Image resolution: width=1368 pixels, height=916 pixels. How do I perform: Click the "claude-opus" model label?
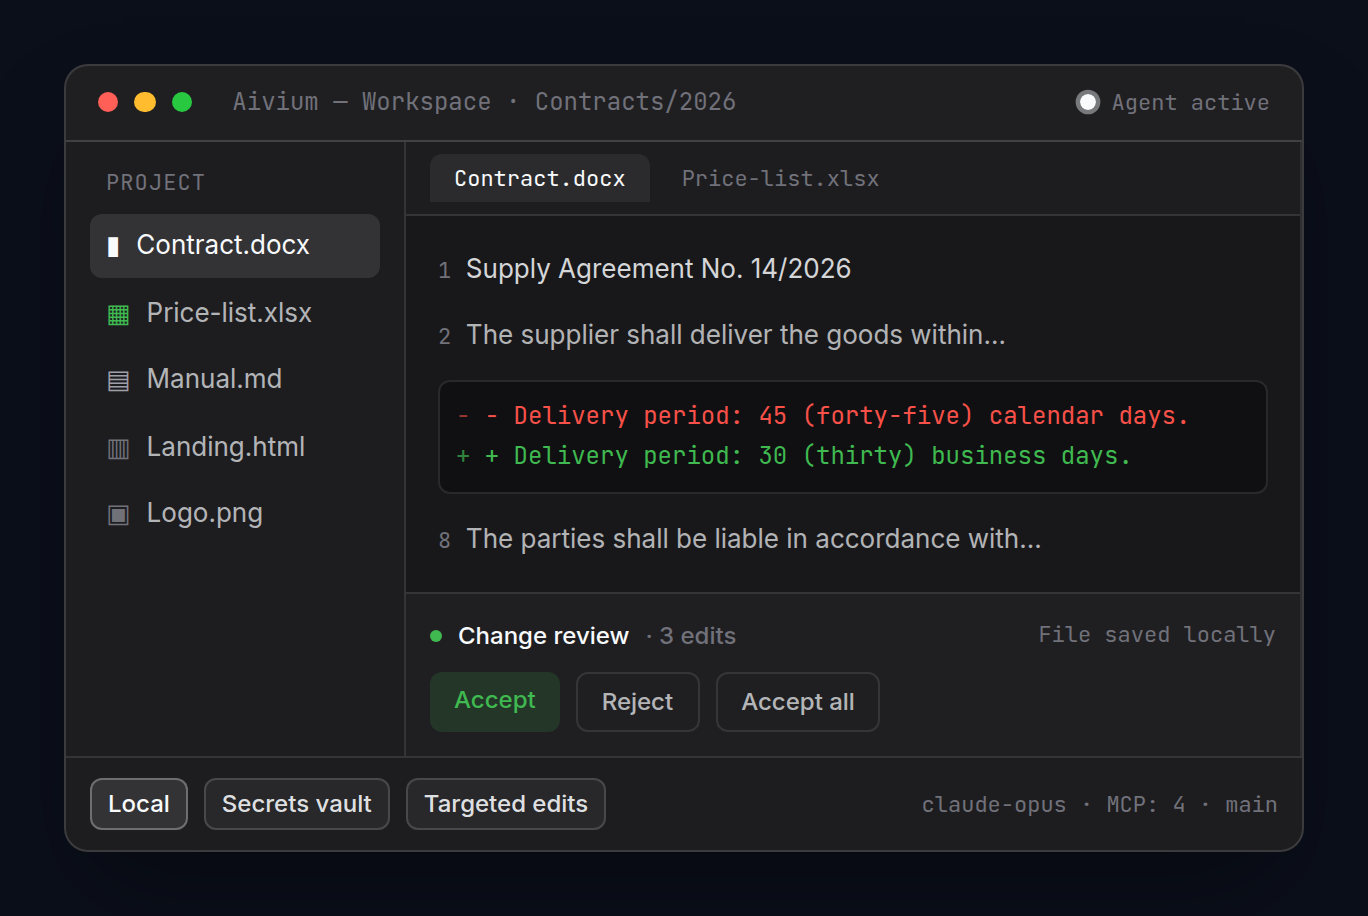click(994, 805)
